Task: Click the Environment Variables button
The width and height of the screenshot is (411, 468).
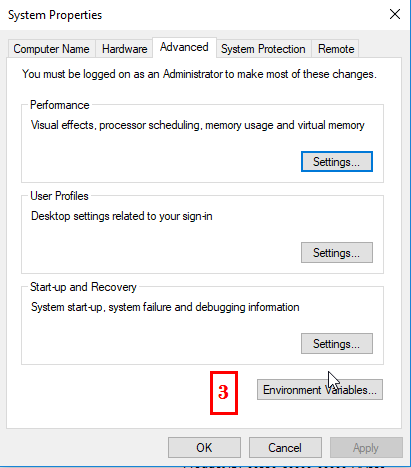Action: click(320, 389)
